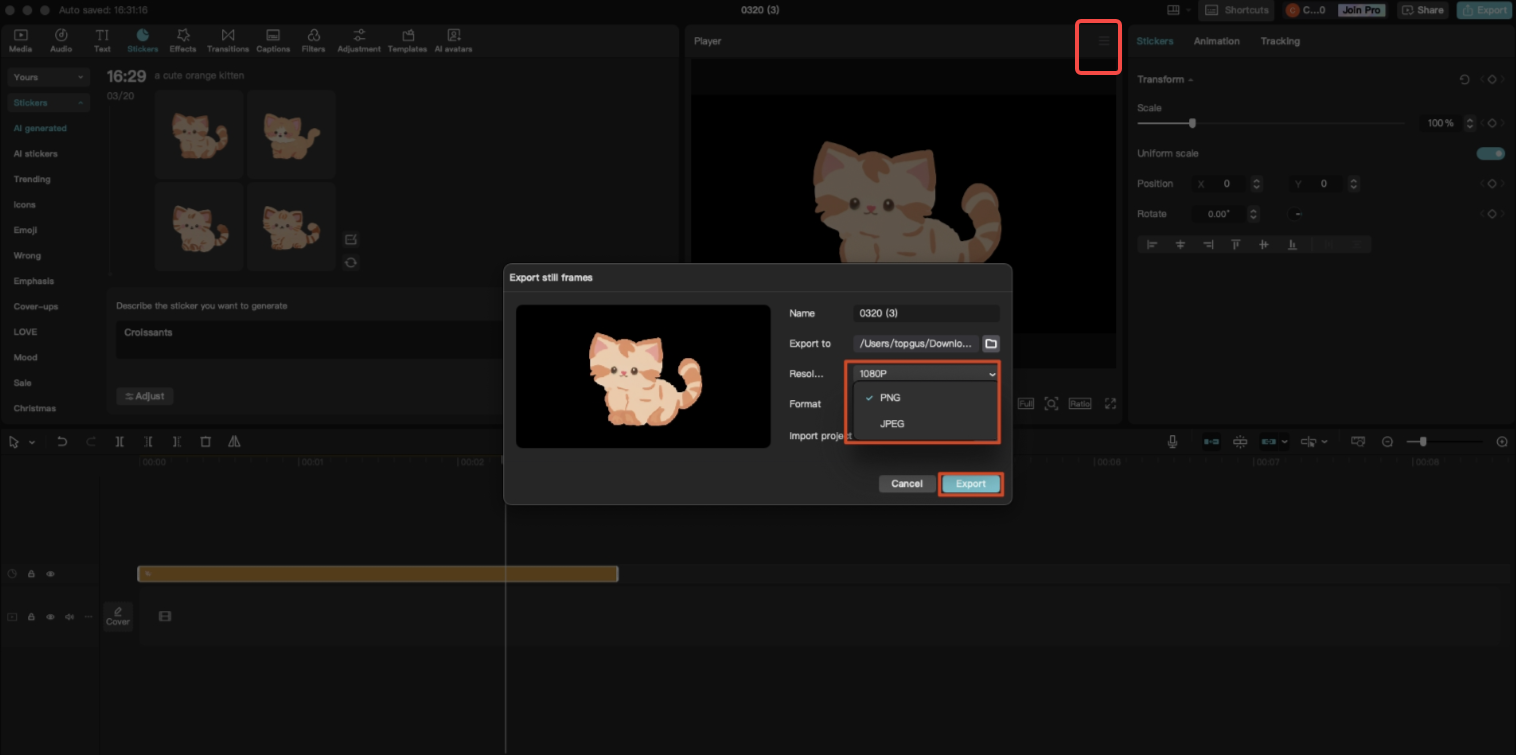Screen dimensions: 1516x755
Task: Click the microphone record voiceover icon
Action: click(x=1172, y=441)
